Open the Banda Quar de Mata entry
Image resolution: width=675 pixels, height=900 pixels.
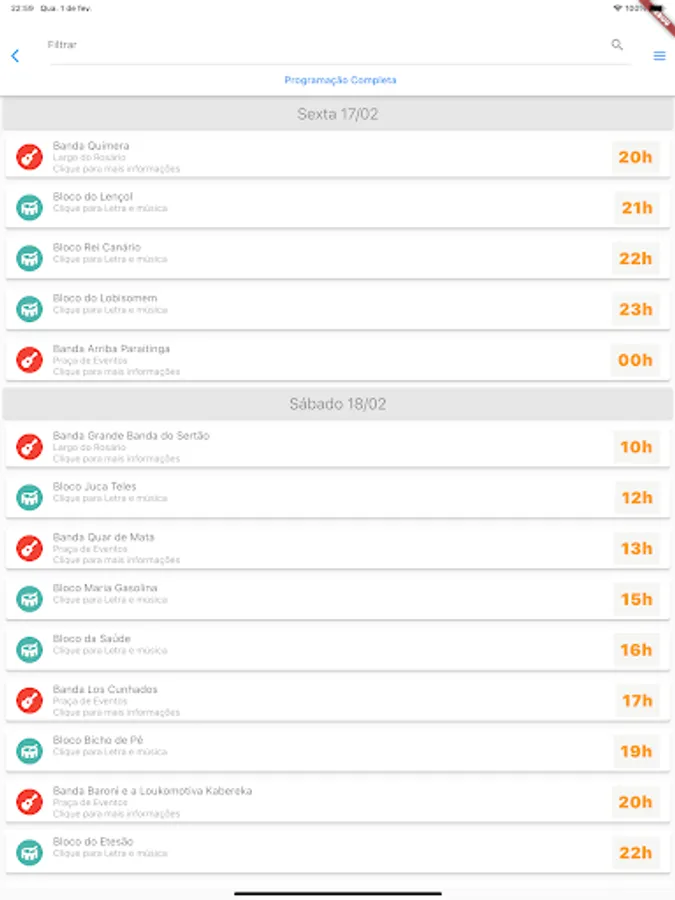pos(300,548)
